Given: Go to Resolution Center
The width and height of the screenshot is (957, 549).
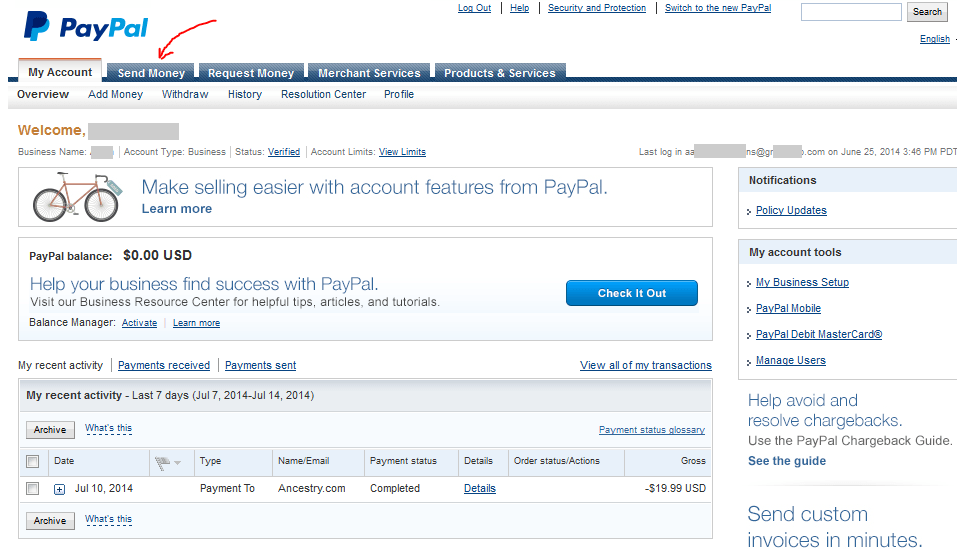Looking at the screenshot, I should [323, 95].
